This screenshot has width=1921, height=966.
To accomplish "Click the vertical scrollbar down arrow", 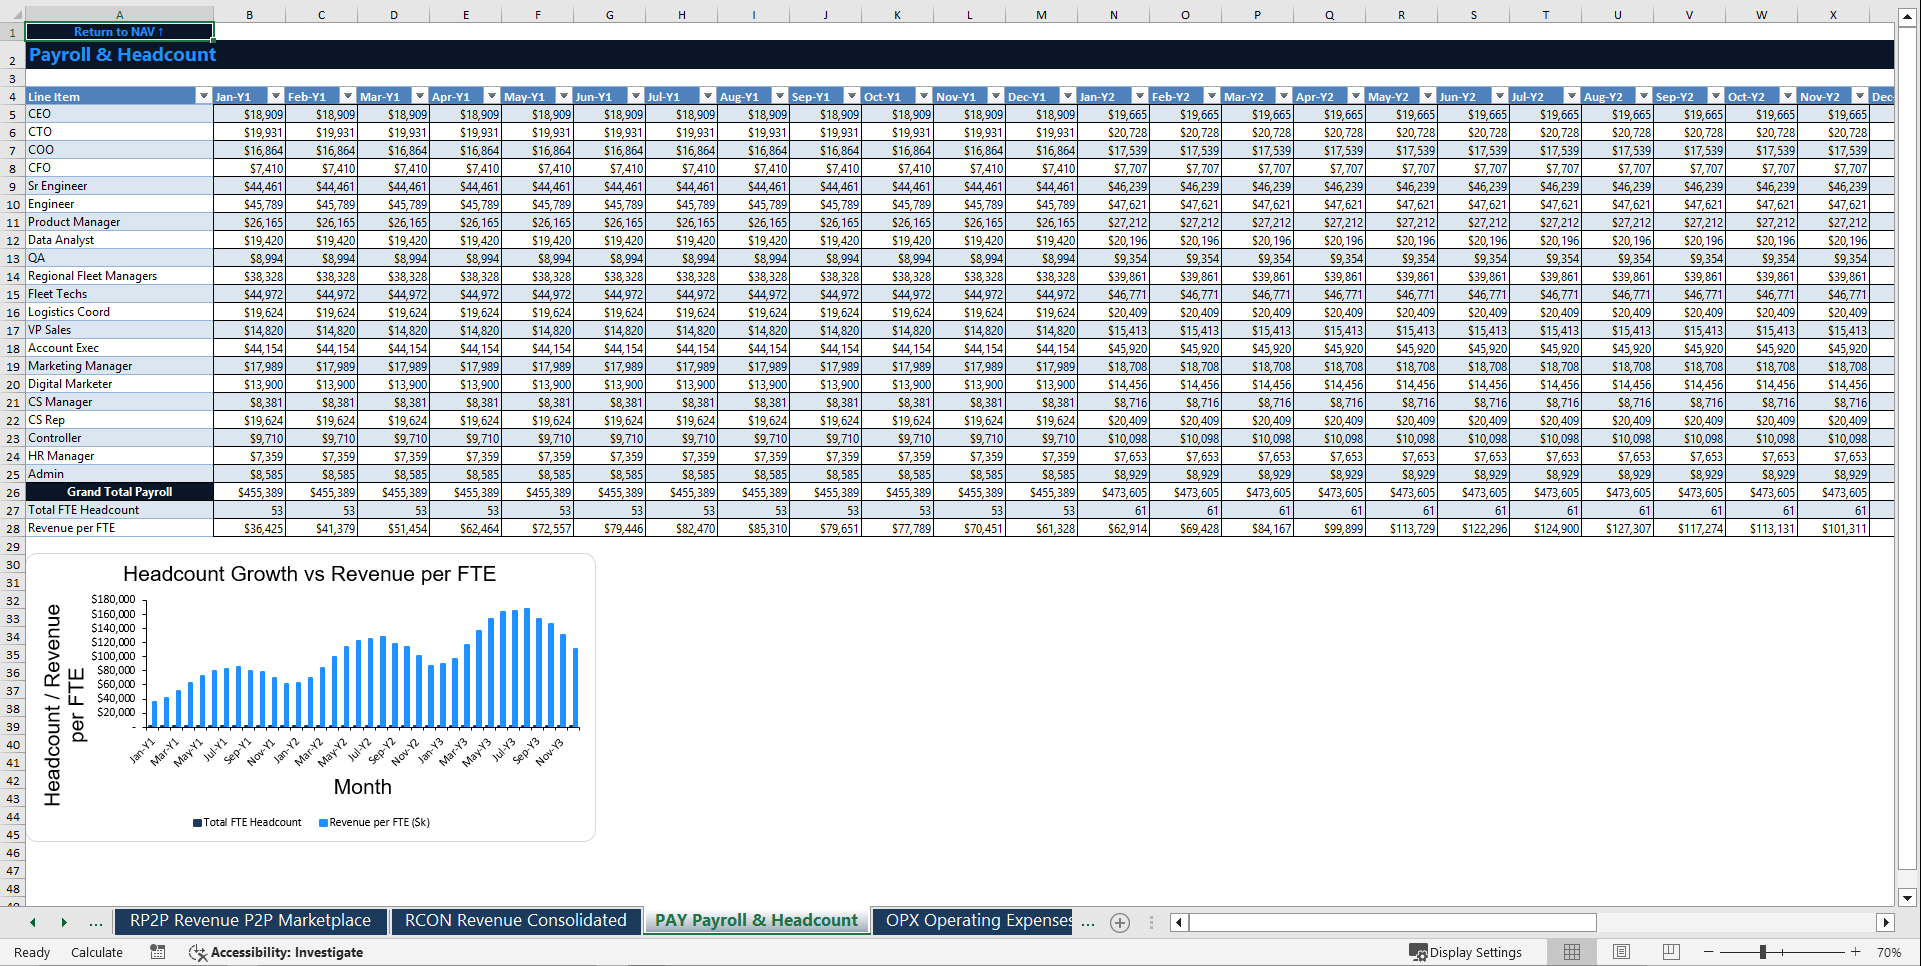I will tap(1907, 898).
